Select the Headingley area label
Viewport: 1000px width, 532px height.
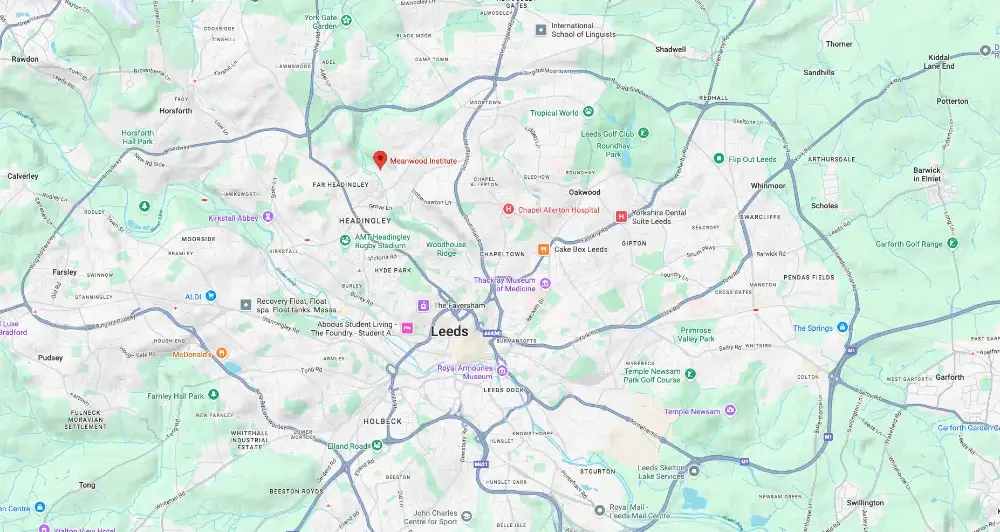point(365,221)
